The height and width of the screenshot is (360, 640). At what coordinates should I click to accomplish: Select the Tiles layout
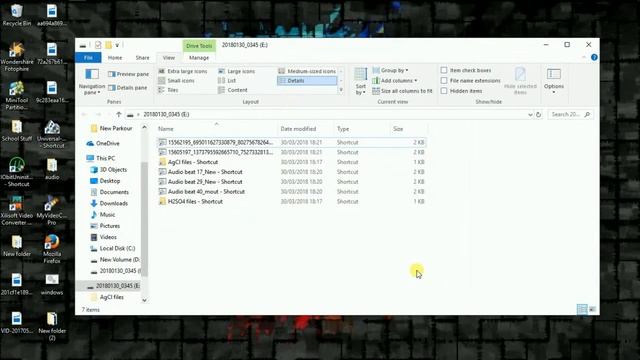click(x=168, y=90)
